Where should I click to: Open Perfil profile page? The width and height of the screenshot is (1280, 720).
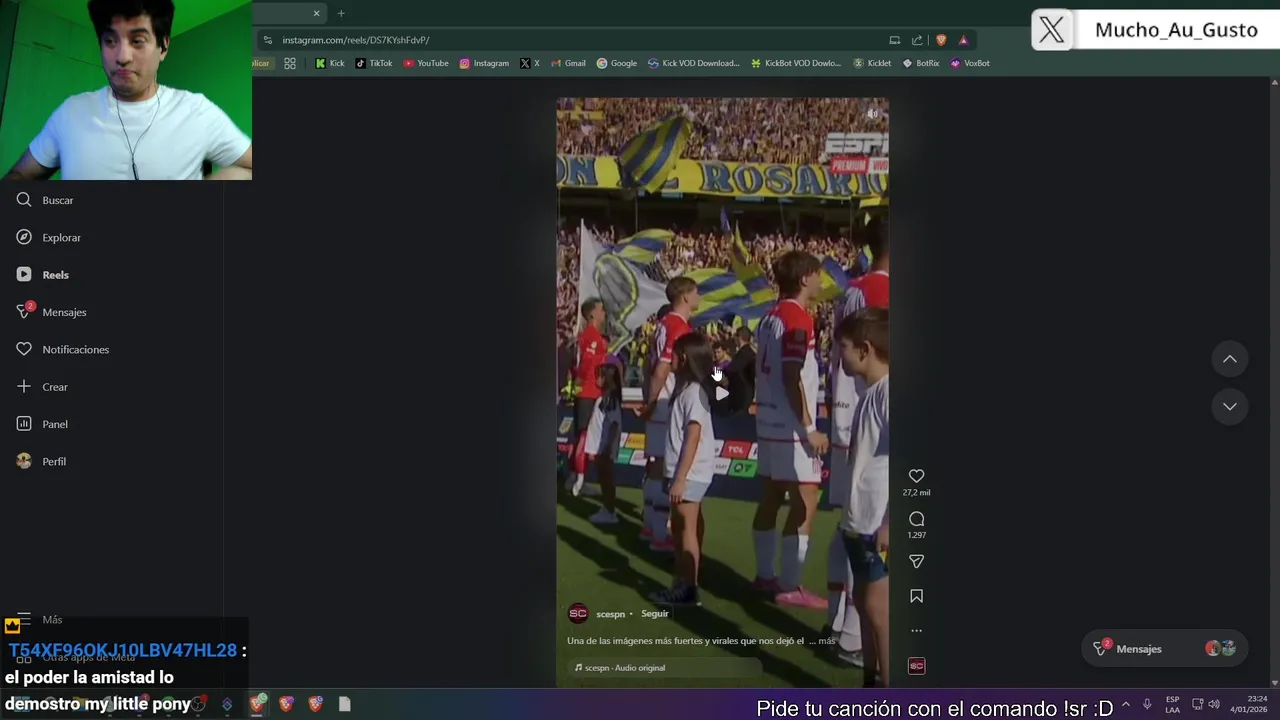click(x=41, y=461)
